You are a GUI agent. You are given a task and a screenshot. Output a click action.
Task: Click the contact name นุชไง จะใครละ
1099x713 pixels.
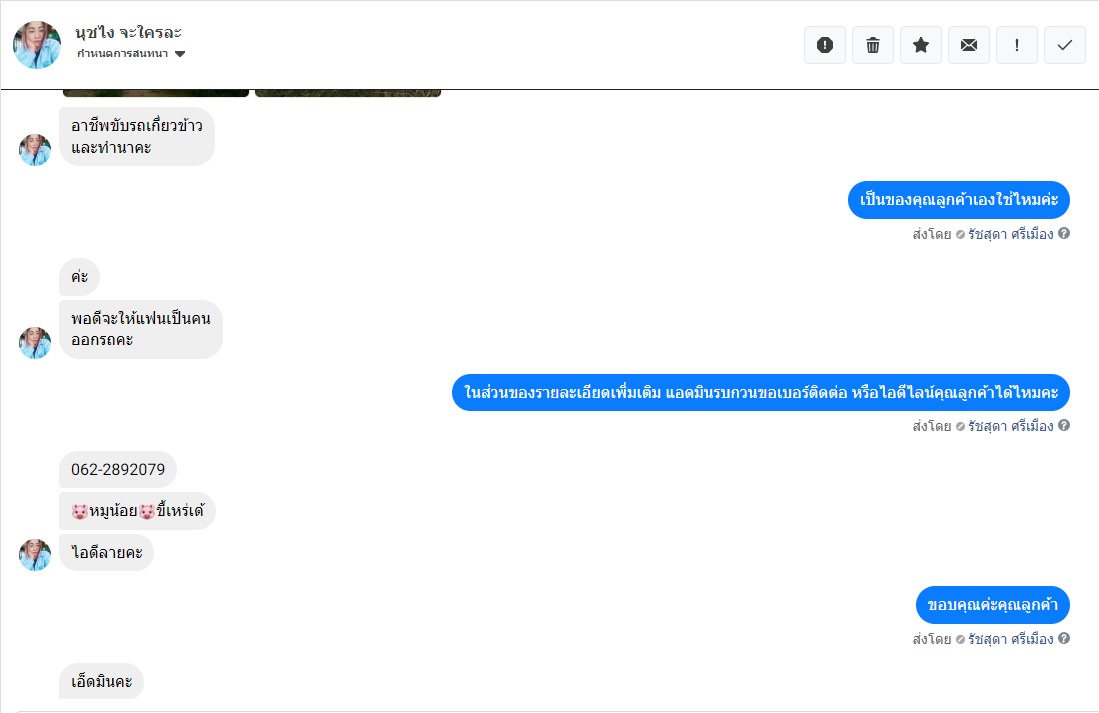pyautogui.click(x=128, y=32)
